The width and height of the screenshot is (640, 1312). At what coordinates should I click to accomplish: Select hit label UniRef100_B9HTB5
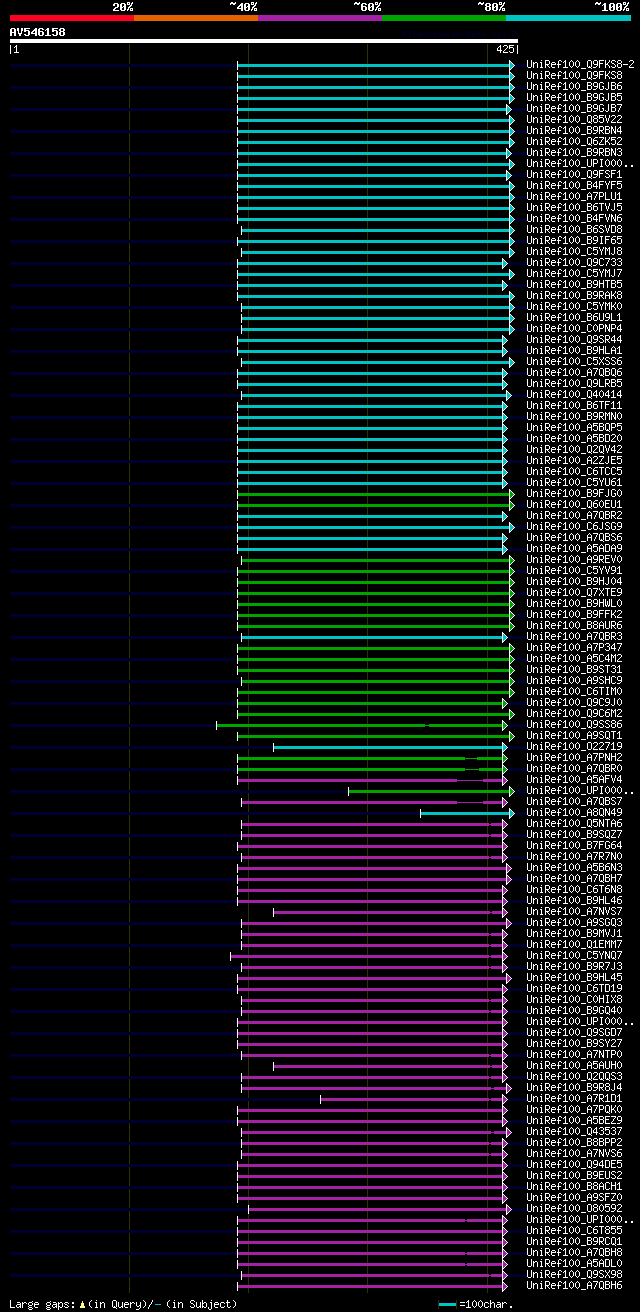pyautogui.click(x=575, y=284)
